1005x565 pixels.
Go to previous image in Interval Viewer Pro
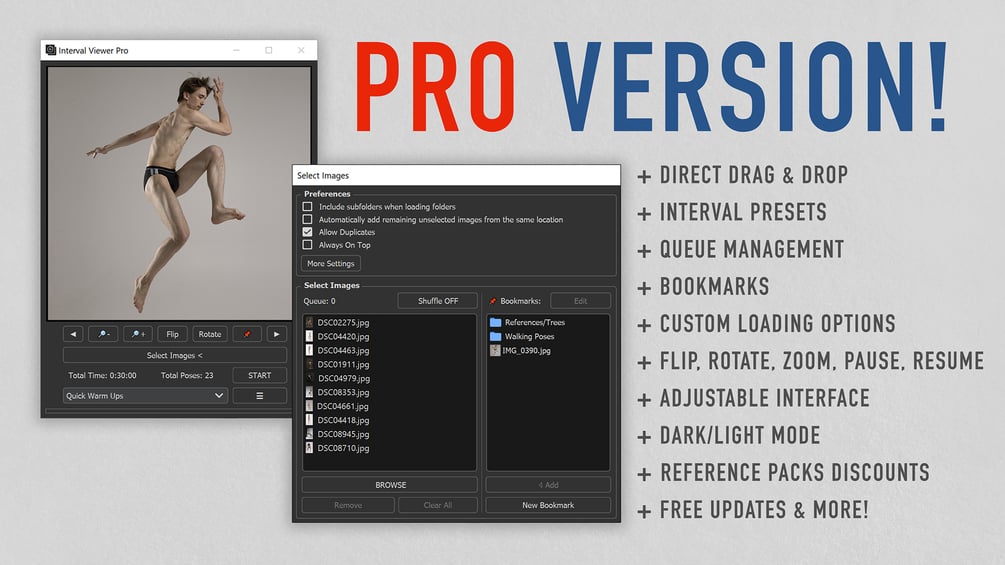click(x=73, y=334)
